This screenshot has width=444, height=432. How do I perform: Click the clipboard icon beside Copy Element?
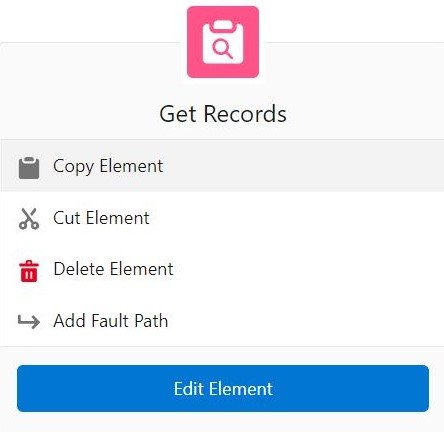[29, 168]
